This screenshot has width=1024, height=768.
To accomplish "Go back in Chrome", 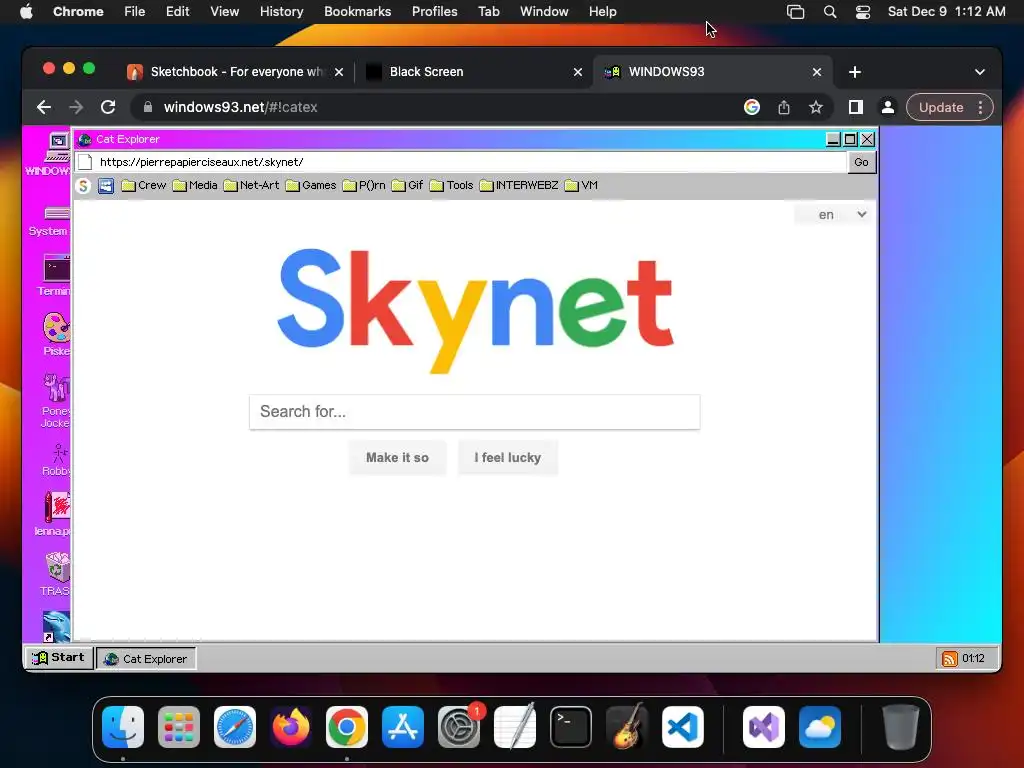I will 44,107.
